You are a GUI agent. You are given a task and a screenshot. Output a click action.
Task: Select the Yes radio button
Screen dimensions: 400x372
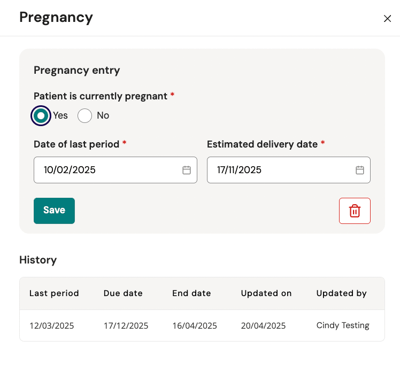(x=41, y=116)
